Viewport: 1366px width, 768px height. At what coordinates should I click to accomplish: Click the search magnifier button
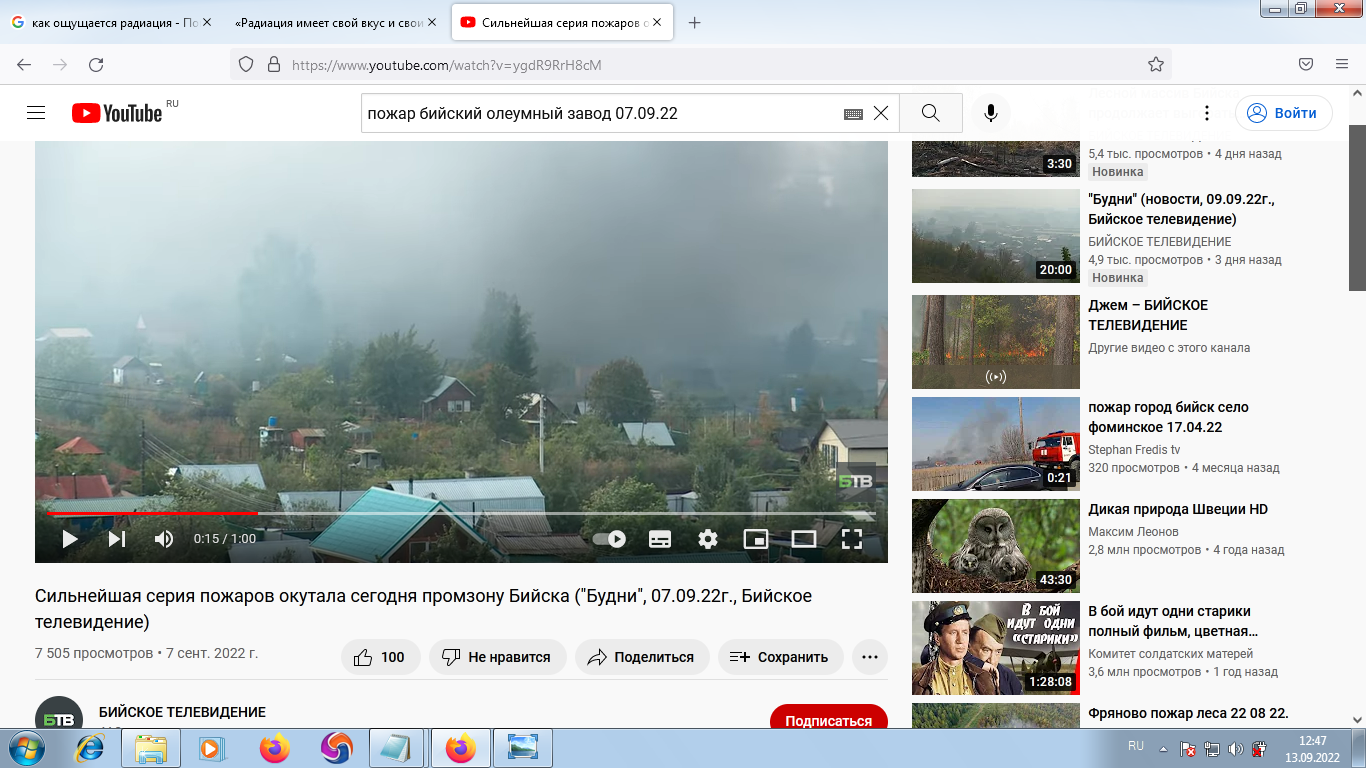coord(930,113)
